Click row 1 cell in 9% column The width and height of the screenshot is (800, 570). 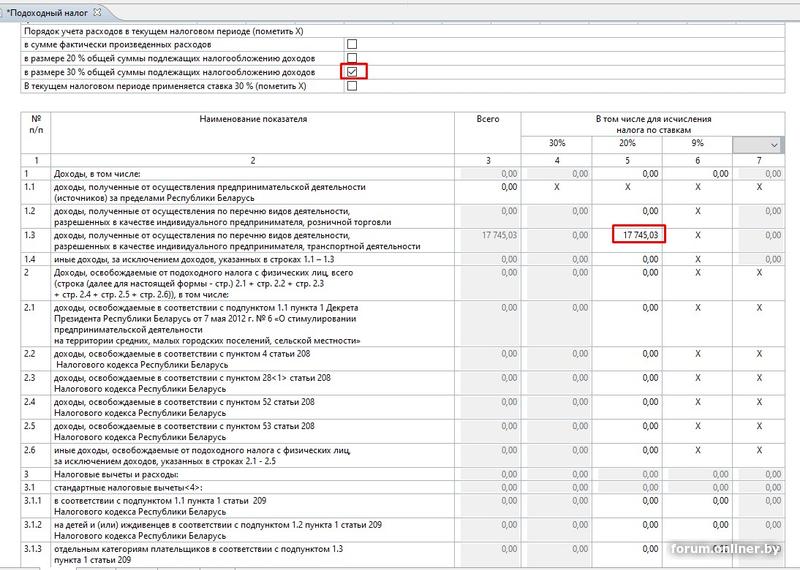click(x=696, y=174)
